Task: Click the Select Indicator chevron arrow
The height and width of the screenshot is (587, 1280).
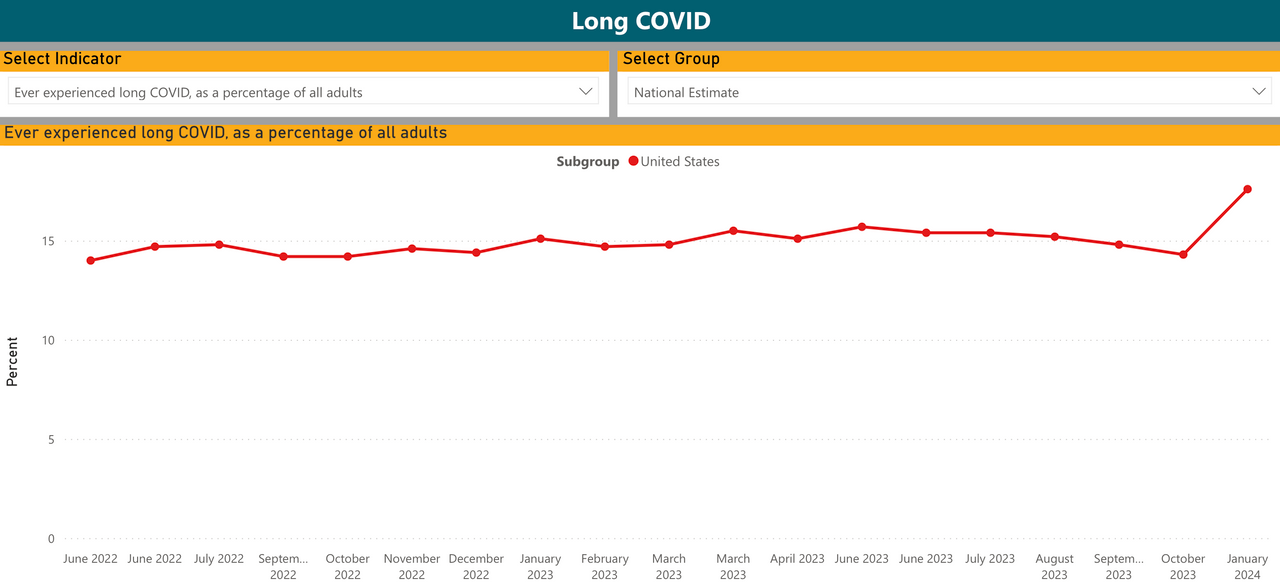Action: [x=586, y=92]
